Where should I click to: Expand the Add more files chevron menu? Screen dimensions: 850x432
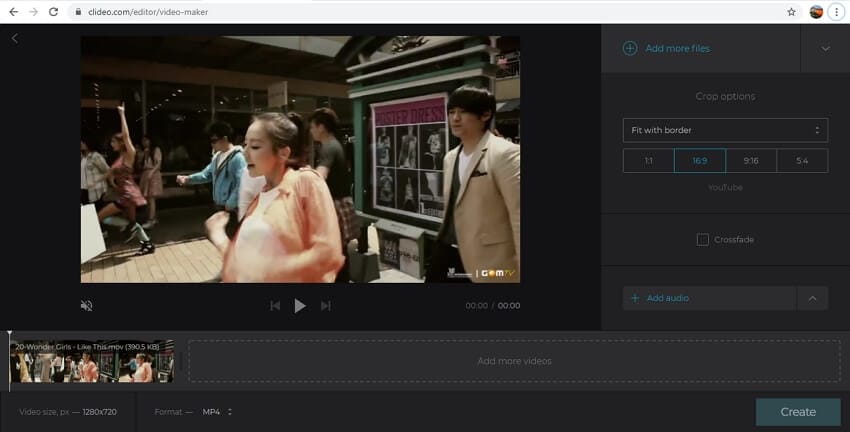pyautogui.click(x=825, y=48)
